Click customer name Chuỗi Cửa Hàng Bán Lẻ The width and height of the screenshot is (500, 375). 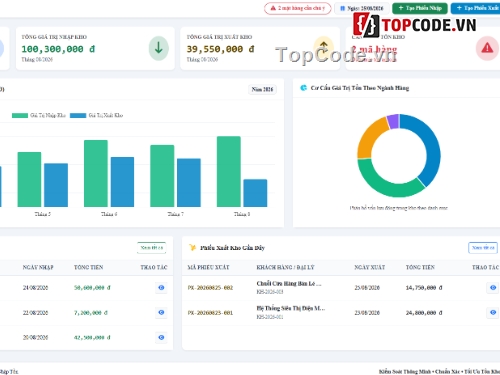(289, 284)
